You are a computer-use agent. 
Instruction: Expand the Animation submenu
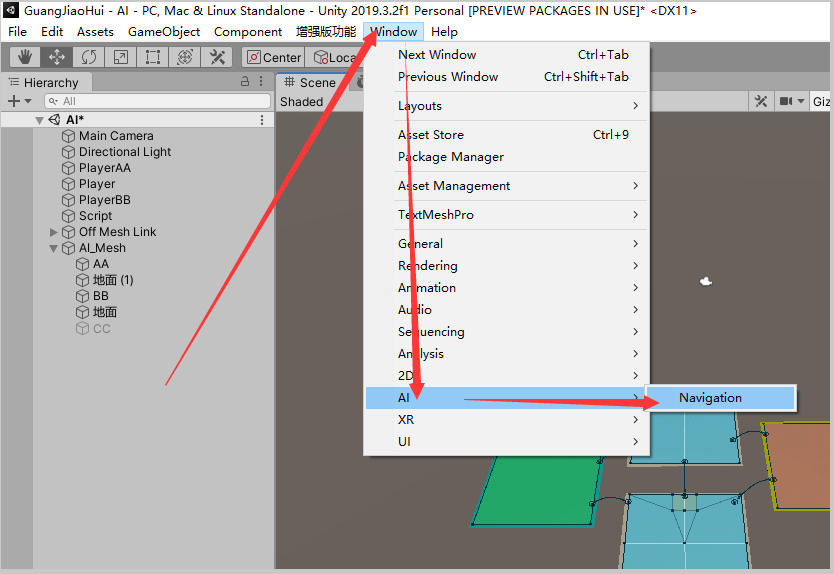coord(506,288)
